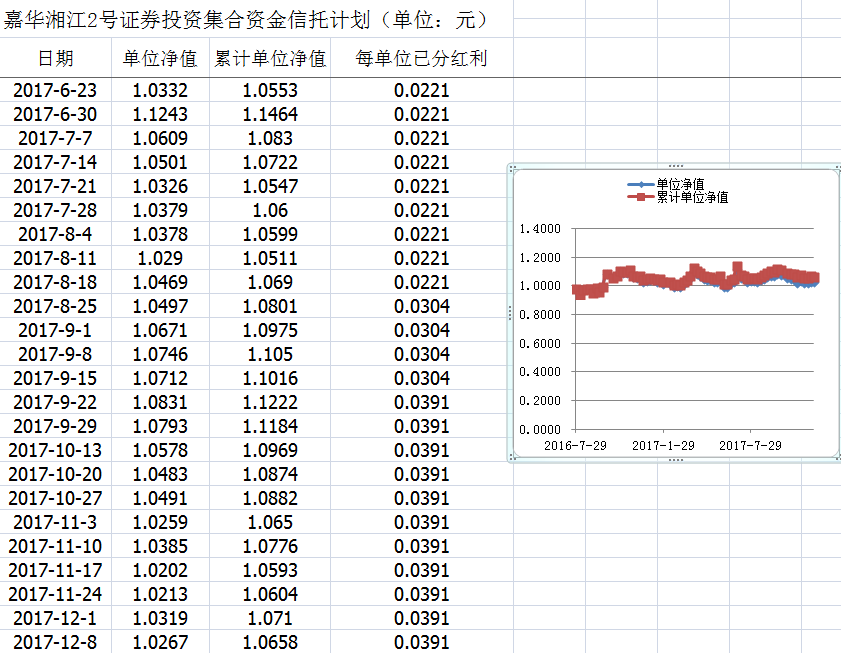Click the chart's bottom edge resize handle
The width and height of the screenshot is (841, 653).
point(675,460)
